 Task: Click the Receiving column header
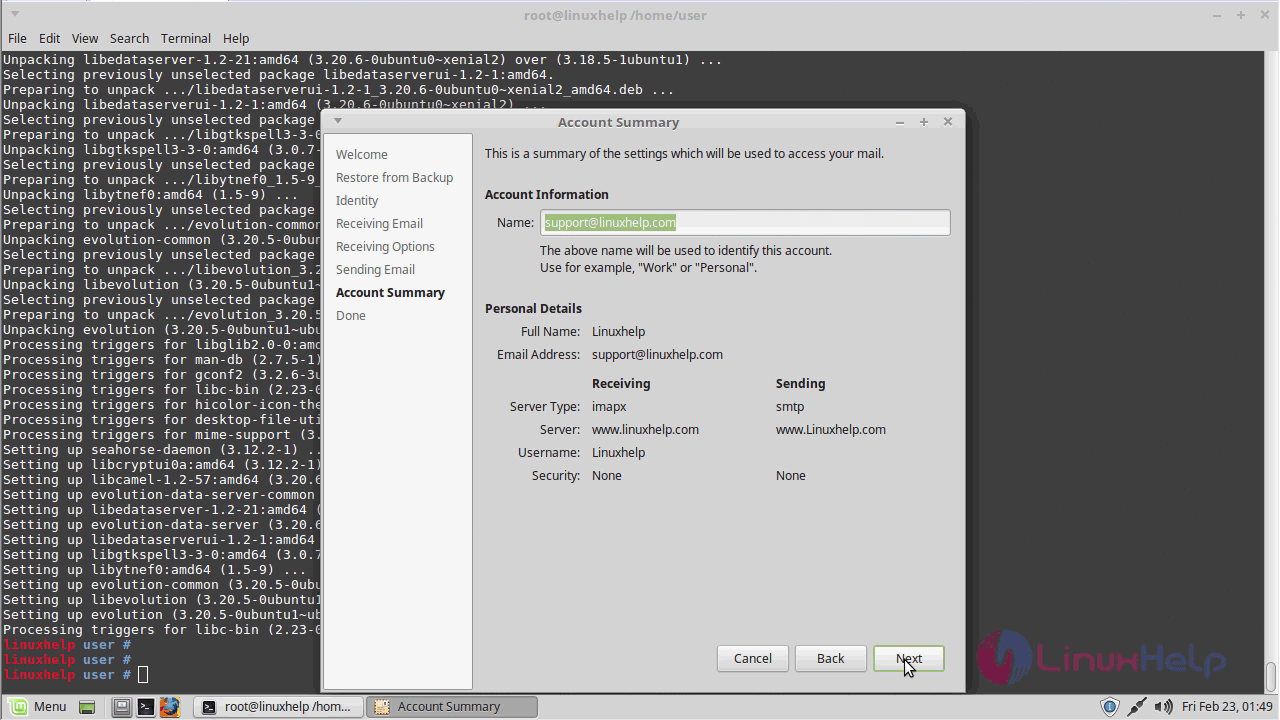pos(621,383)
